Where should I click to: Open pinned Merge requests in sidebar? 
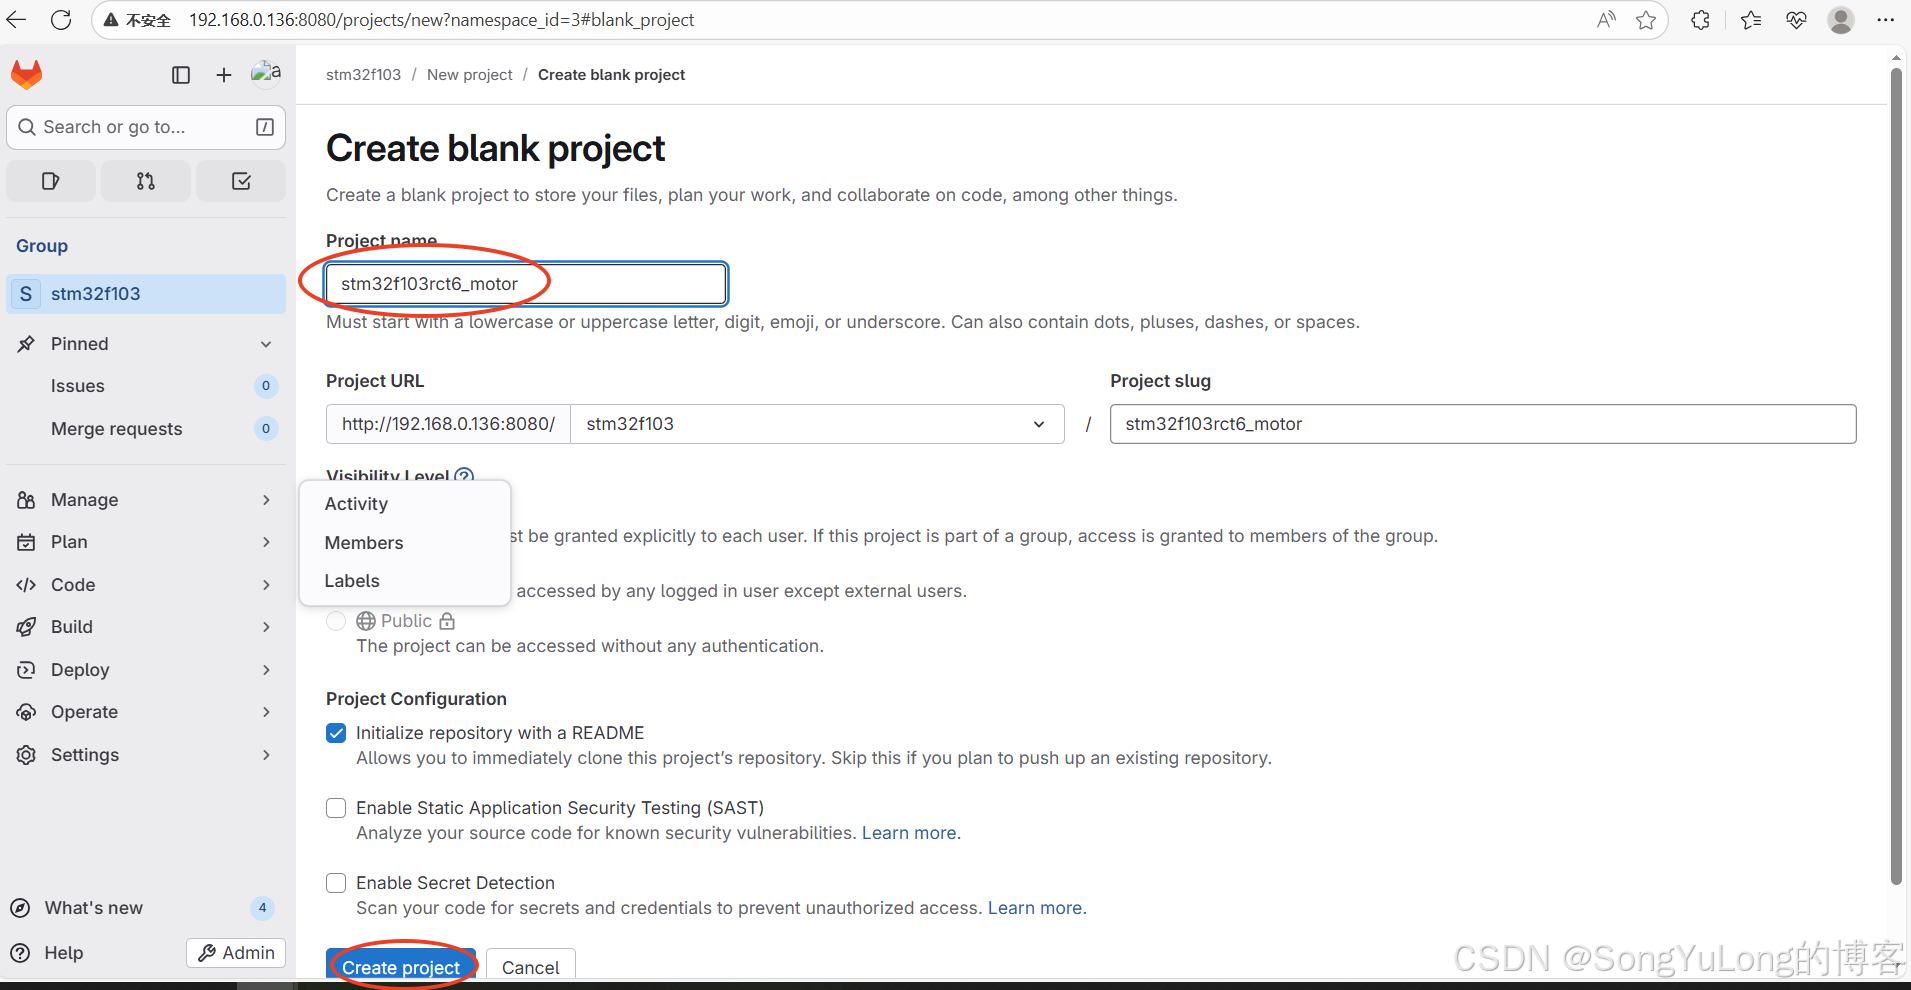146,429
